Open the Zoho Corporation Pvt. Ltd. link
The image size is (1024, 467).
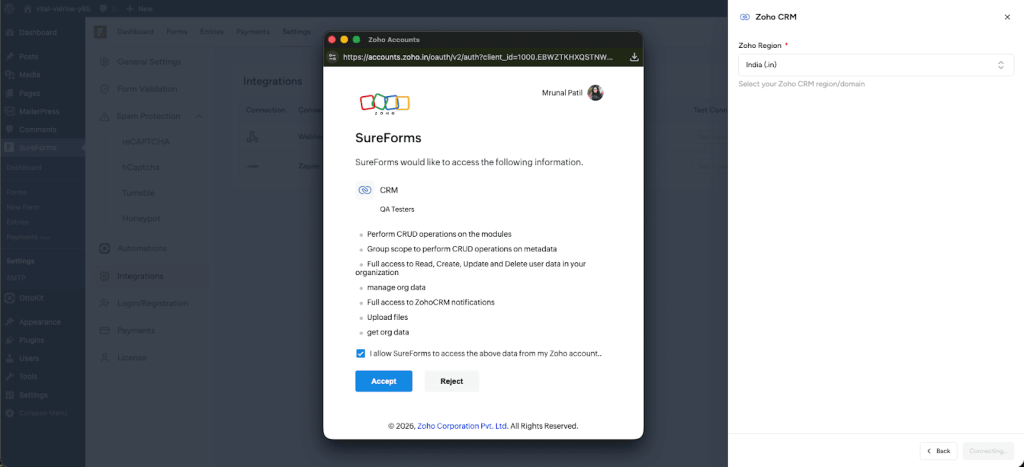[x=462, y=426]
